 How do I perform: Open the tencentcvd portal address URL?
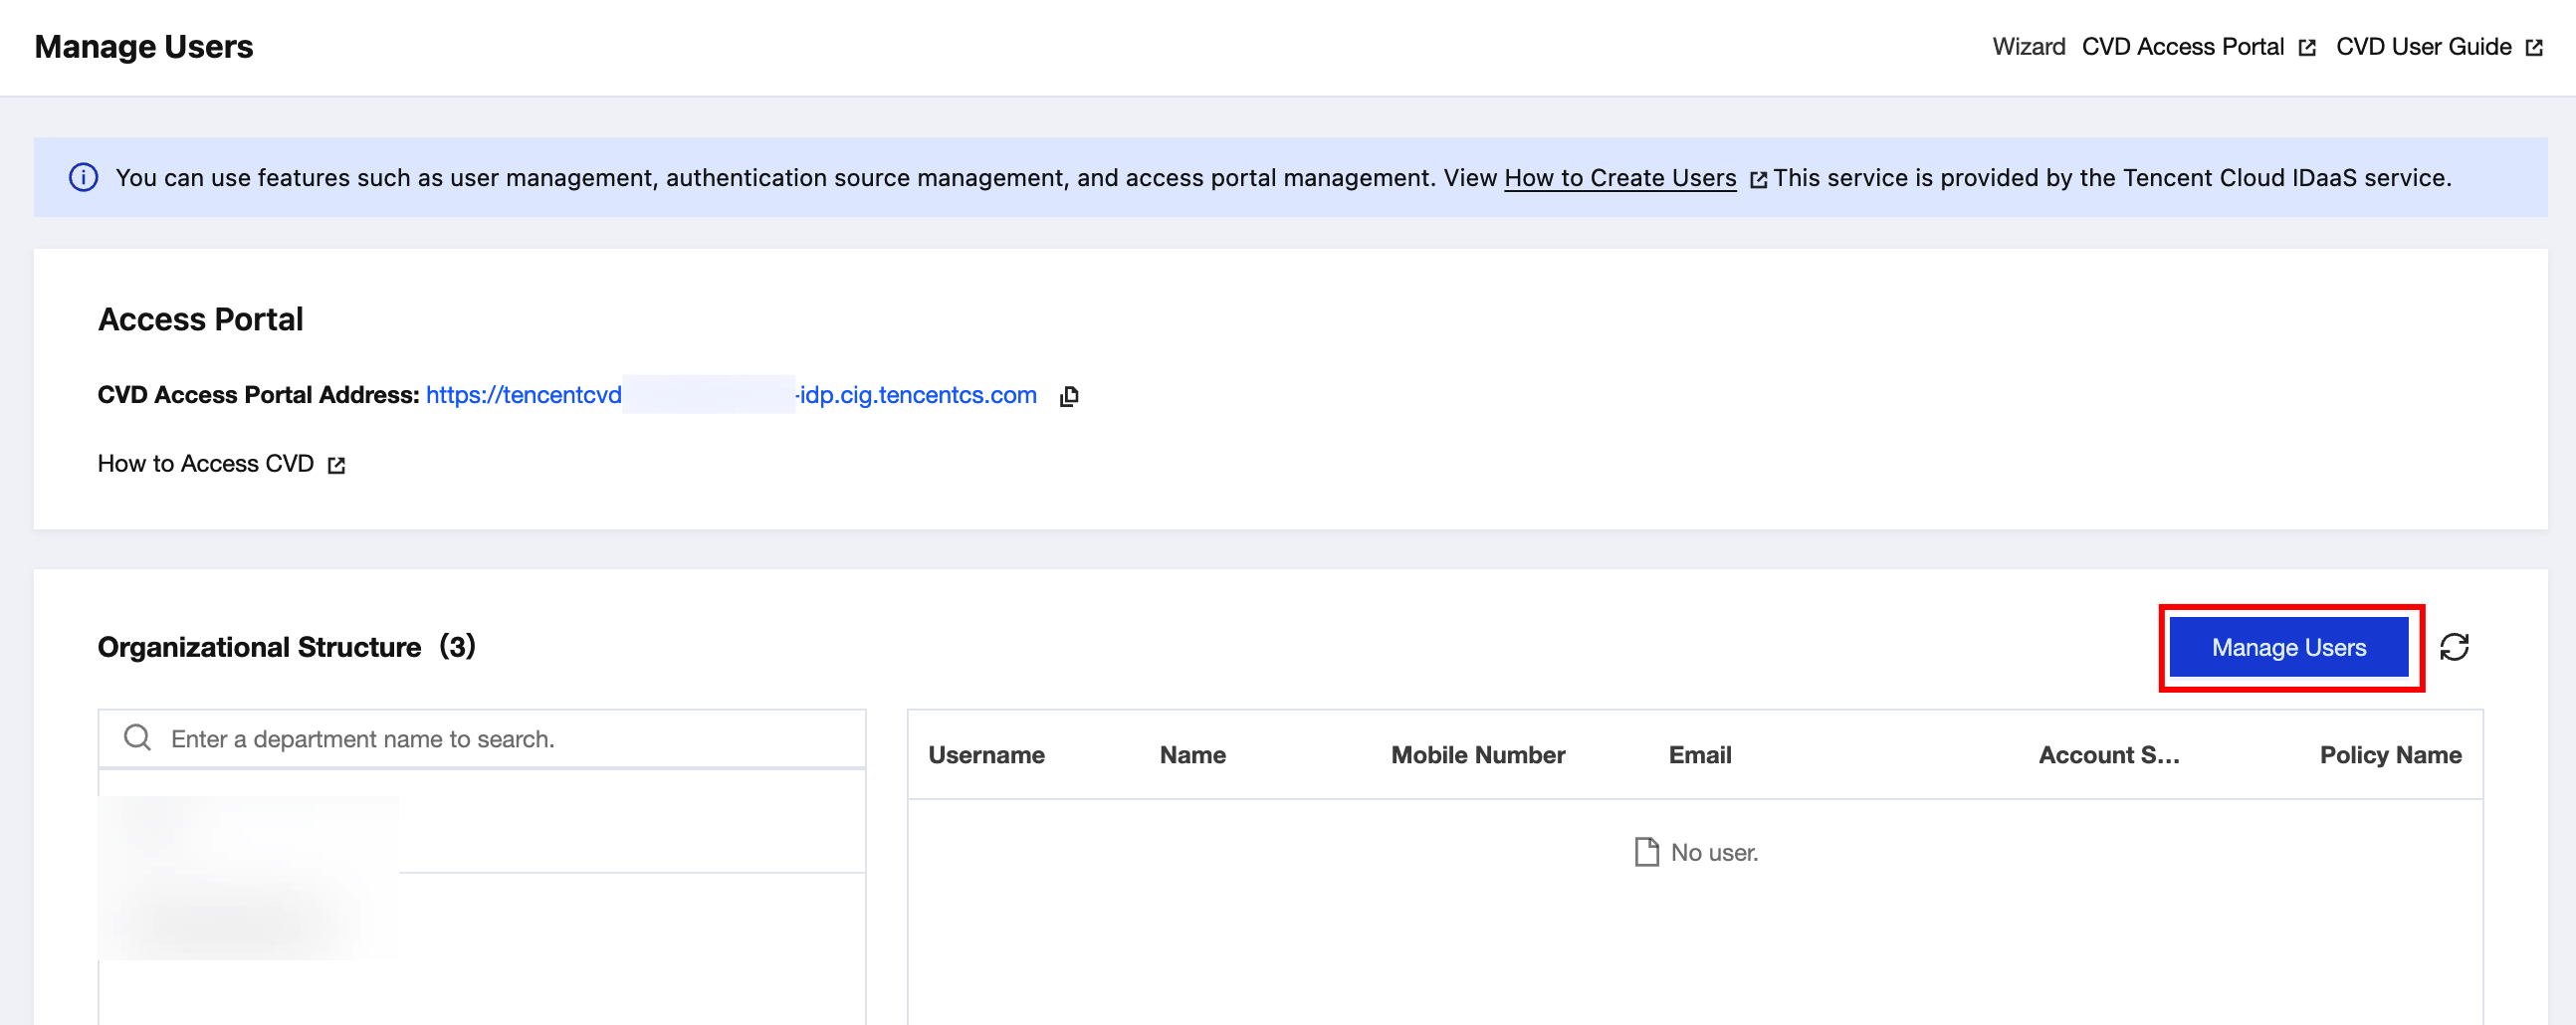(x=730, y=395)
